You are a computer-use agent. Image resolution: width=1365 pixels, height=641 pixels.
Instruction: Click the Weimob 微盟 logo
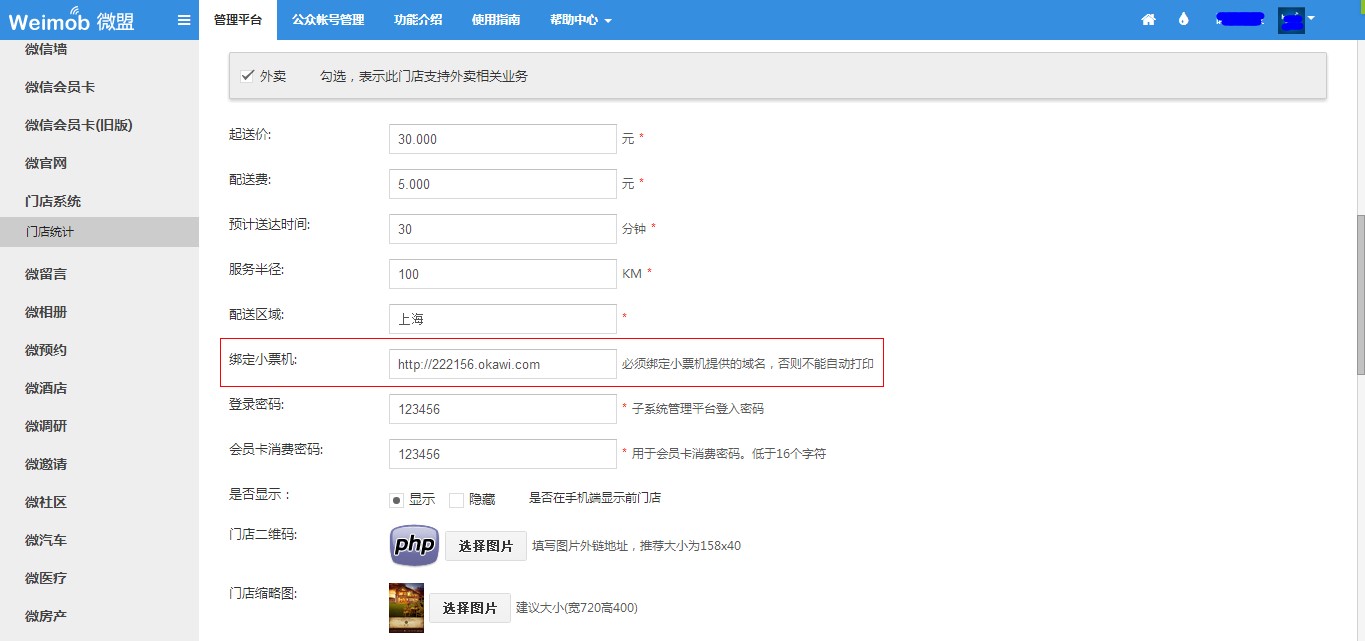72,21
